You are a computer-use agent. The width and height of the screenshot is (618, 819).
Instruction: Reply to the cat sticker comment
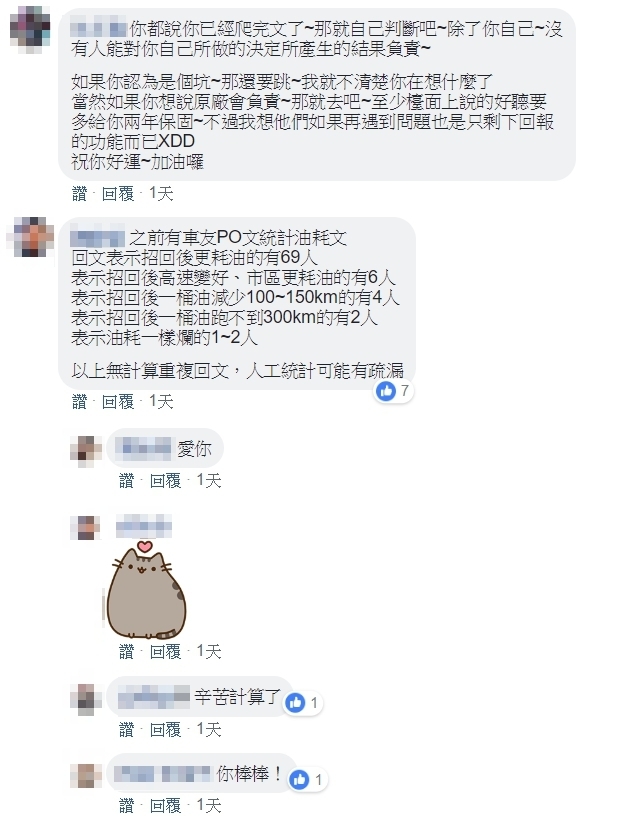[166, 651]
